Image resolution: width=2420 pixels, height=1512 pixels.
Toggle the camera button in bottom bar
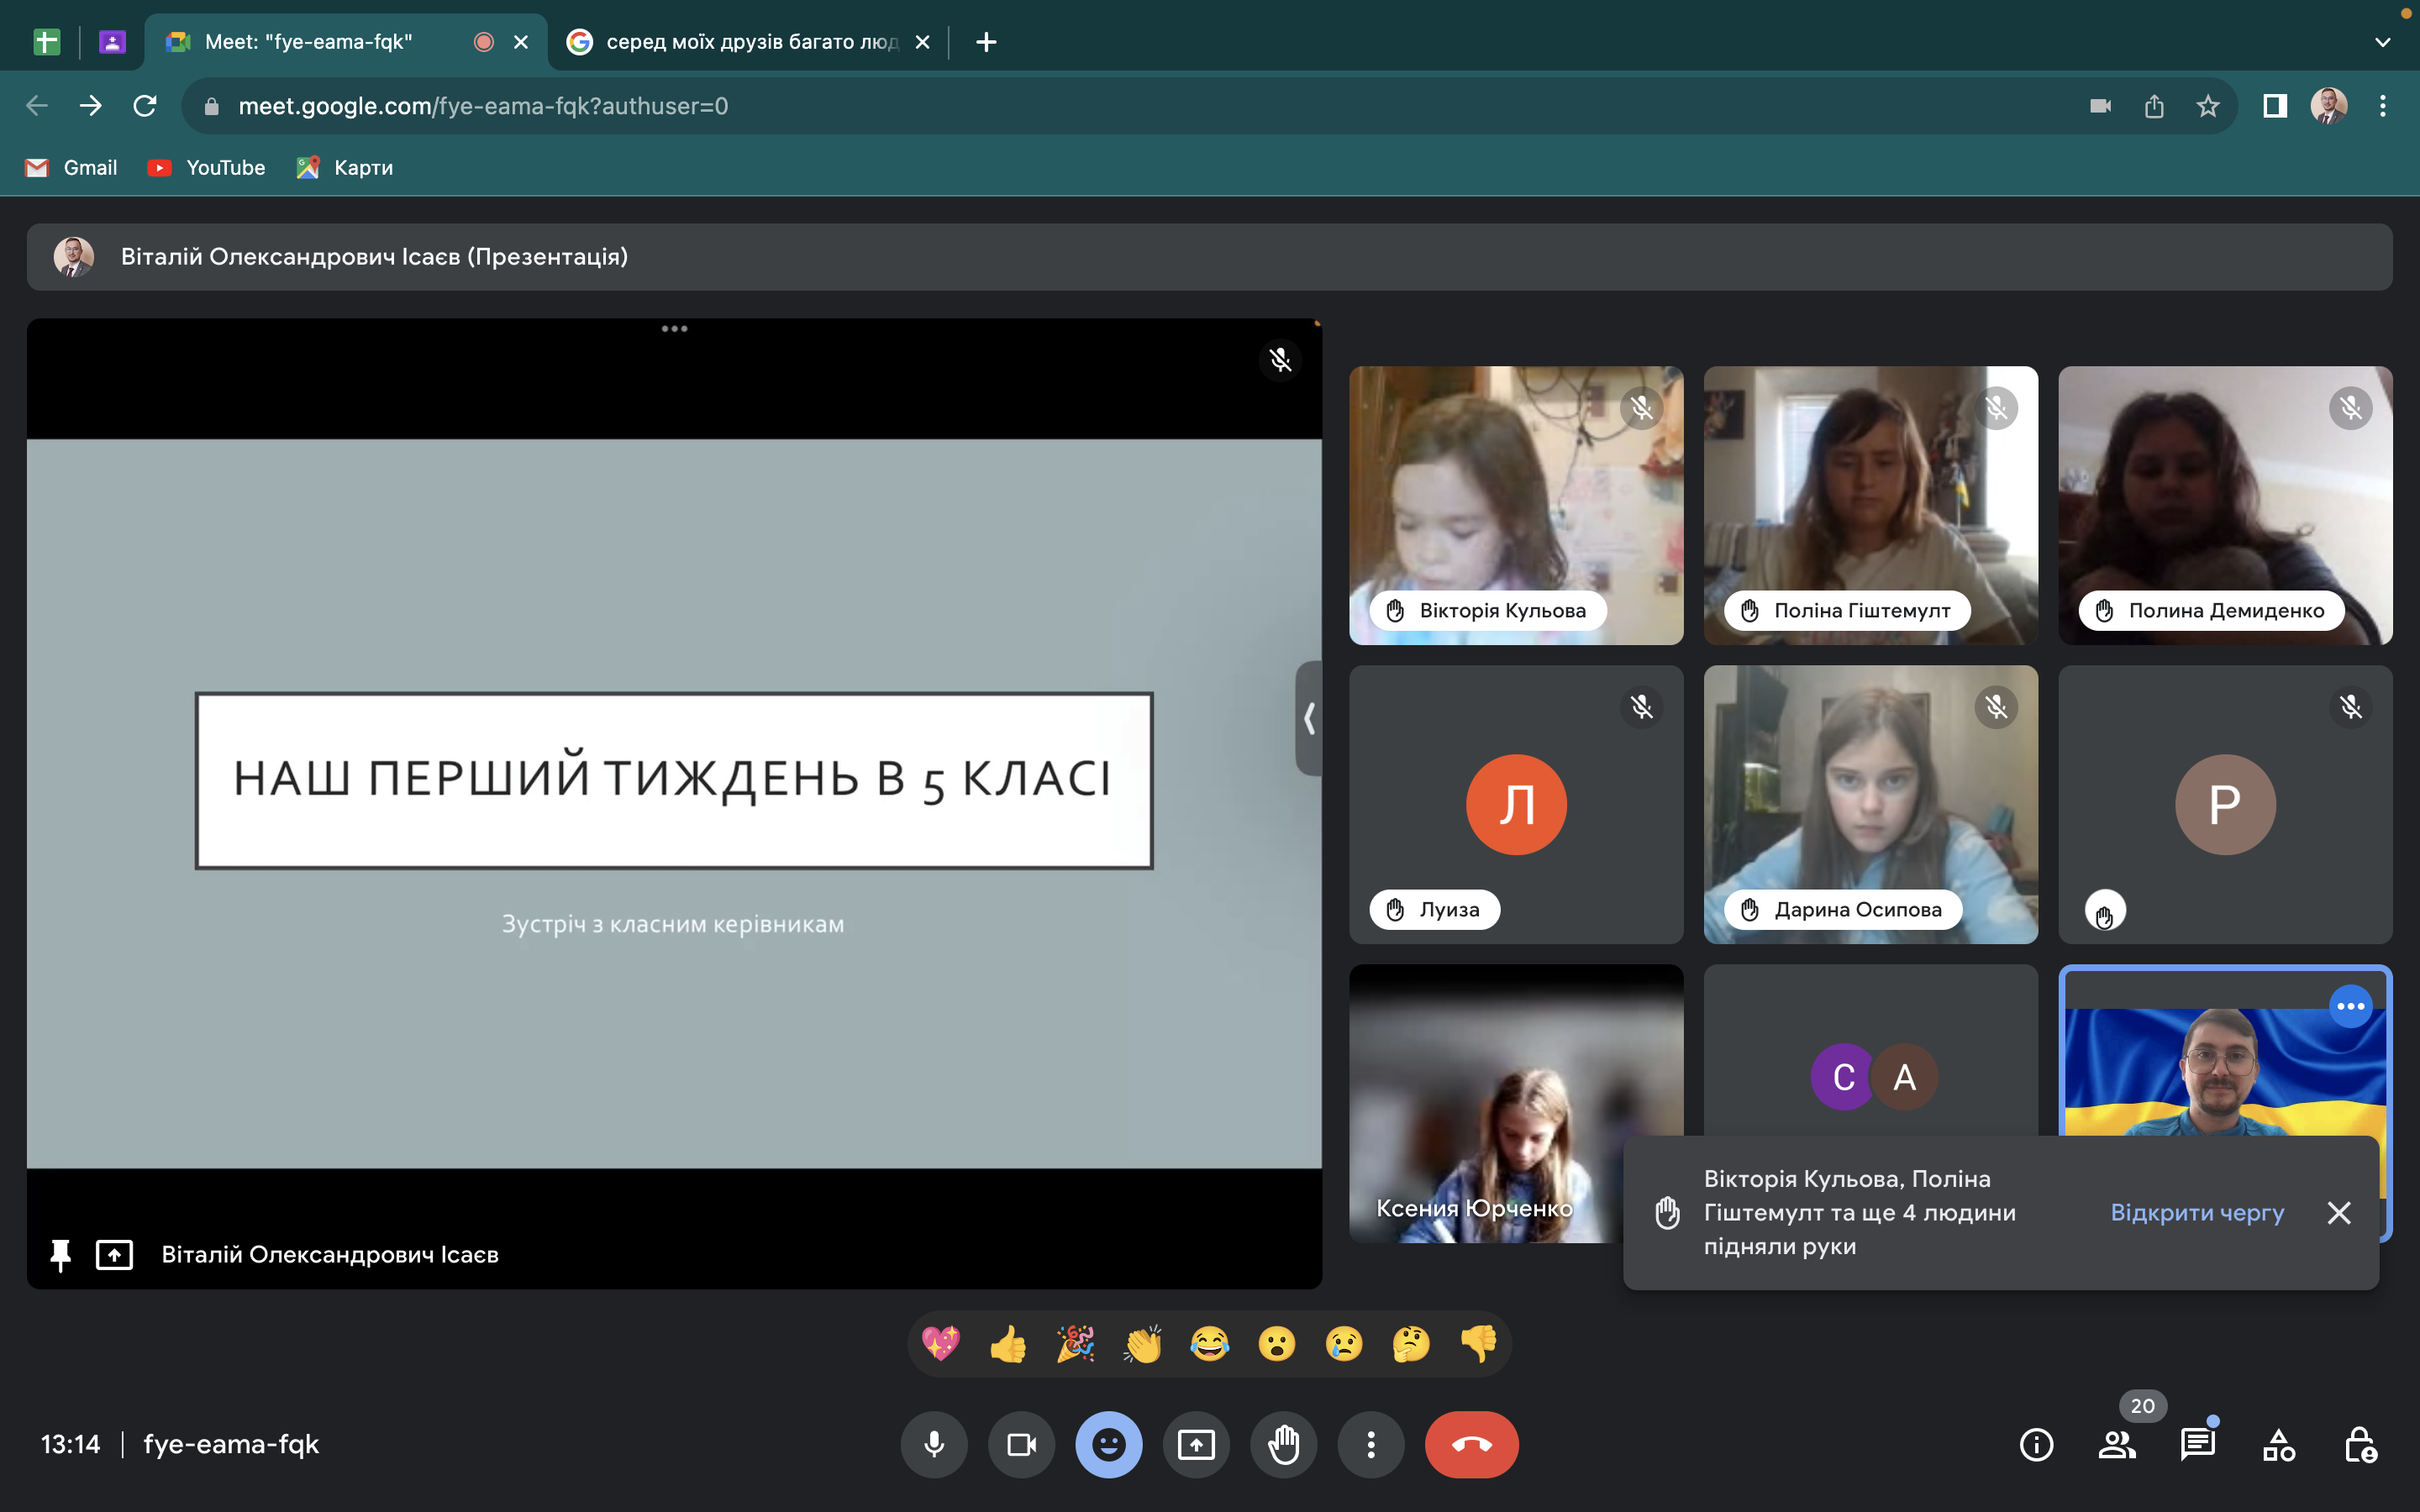pyautogui.click(x=1021, y=1444)
